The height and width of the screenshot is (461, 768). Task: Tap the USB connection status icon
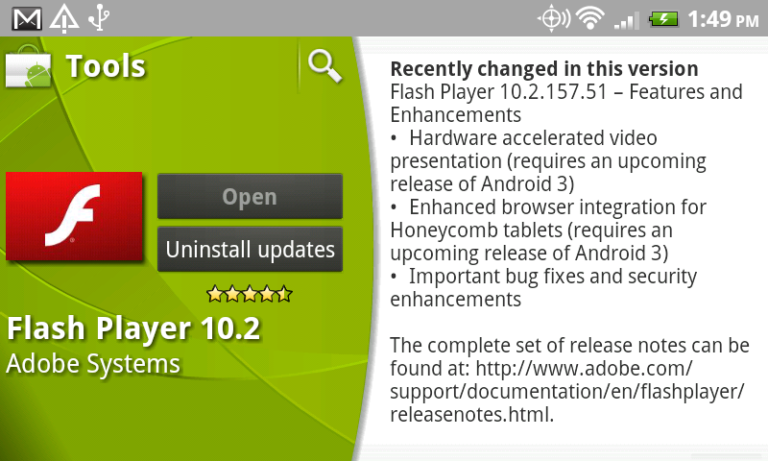coord(99,19)
